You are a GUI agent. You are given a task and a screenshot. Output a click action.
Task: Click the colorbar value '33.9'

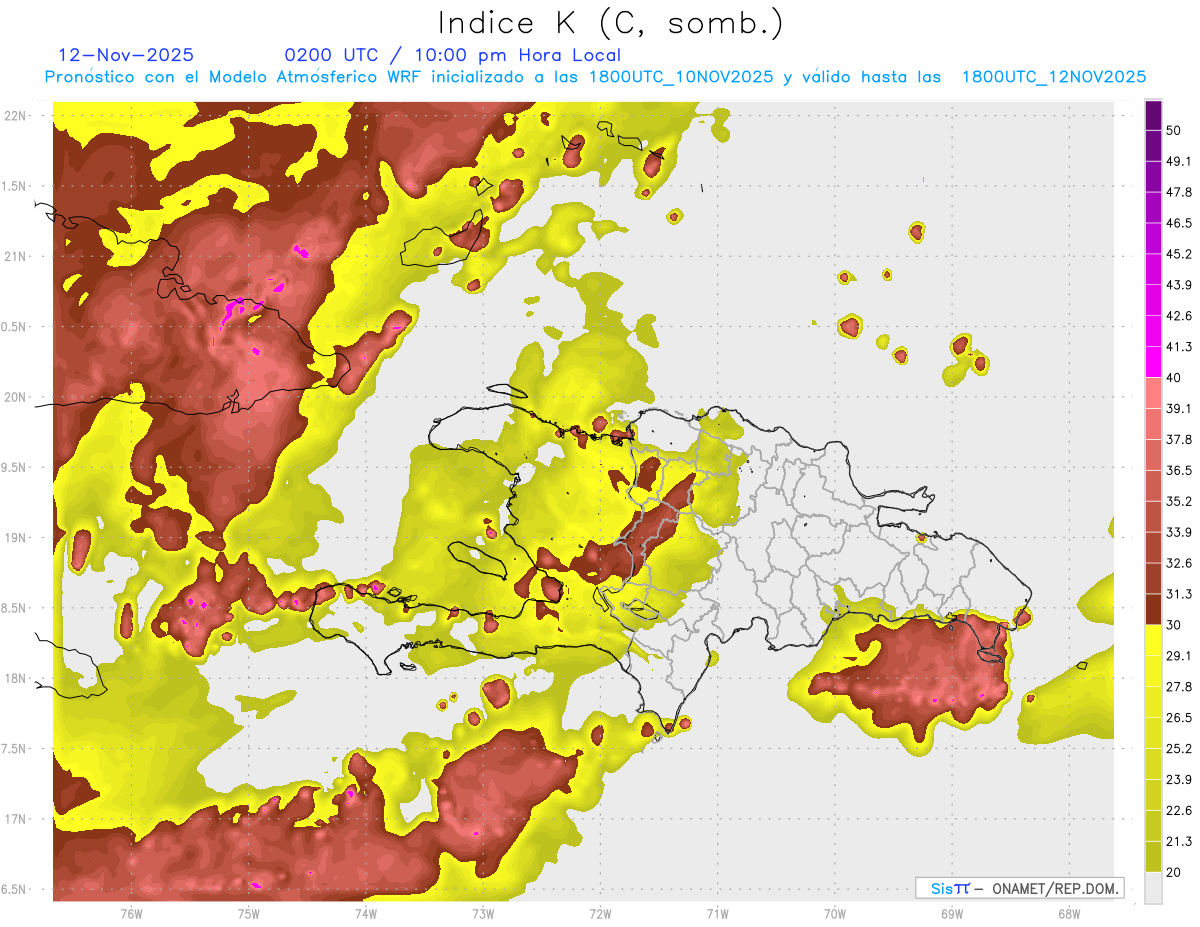coord(1178,532)
